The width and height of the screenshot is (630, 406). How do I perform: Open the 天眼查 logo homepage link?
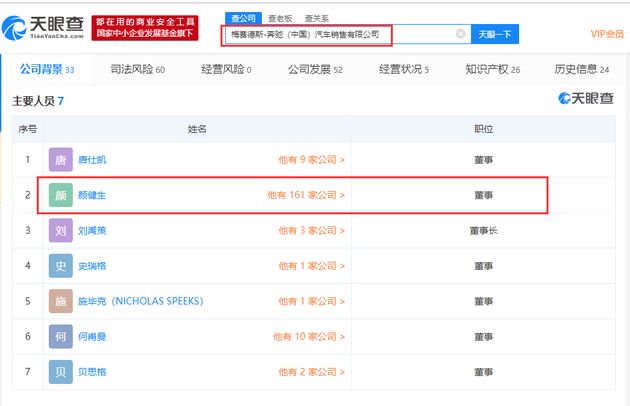click(43, 28)
